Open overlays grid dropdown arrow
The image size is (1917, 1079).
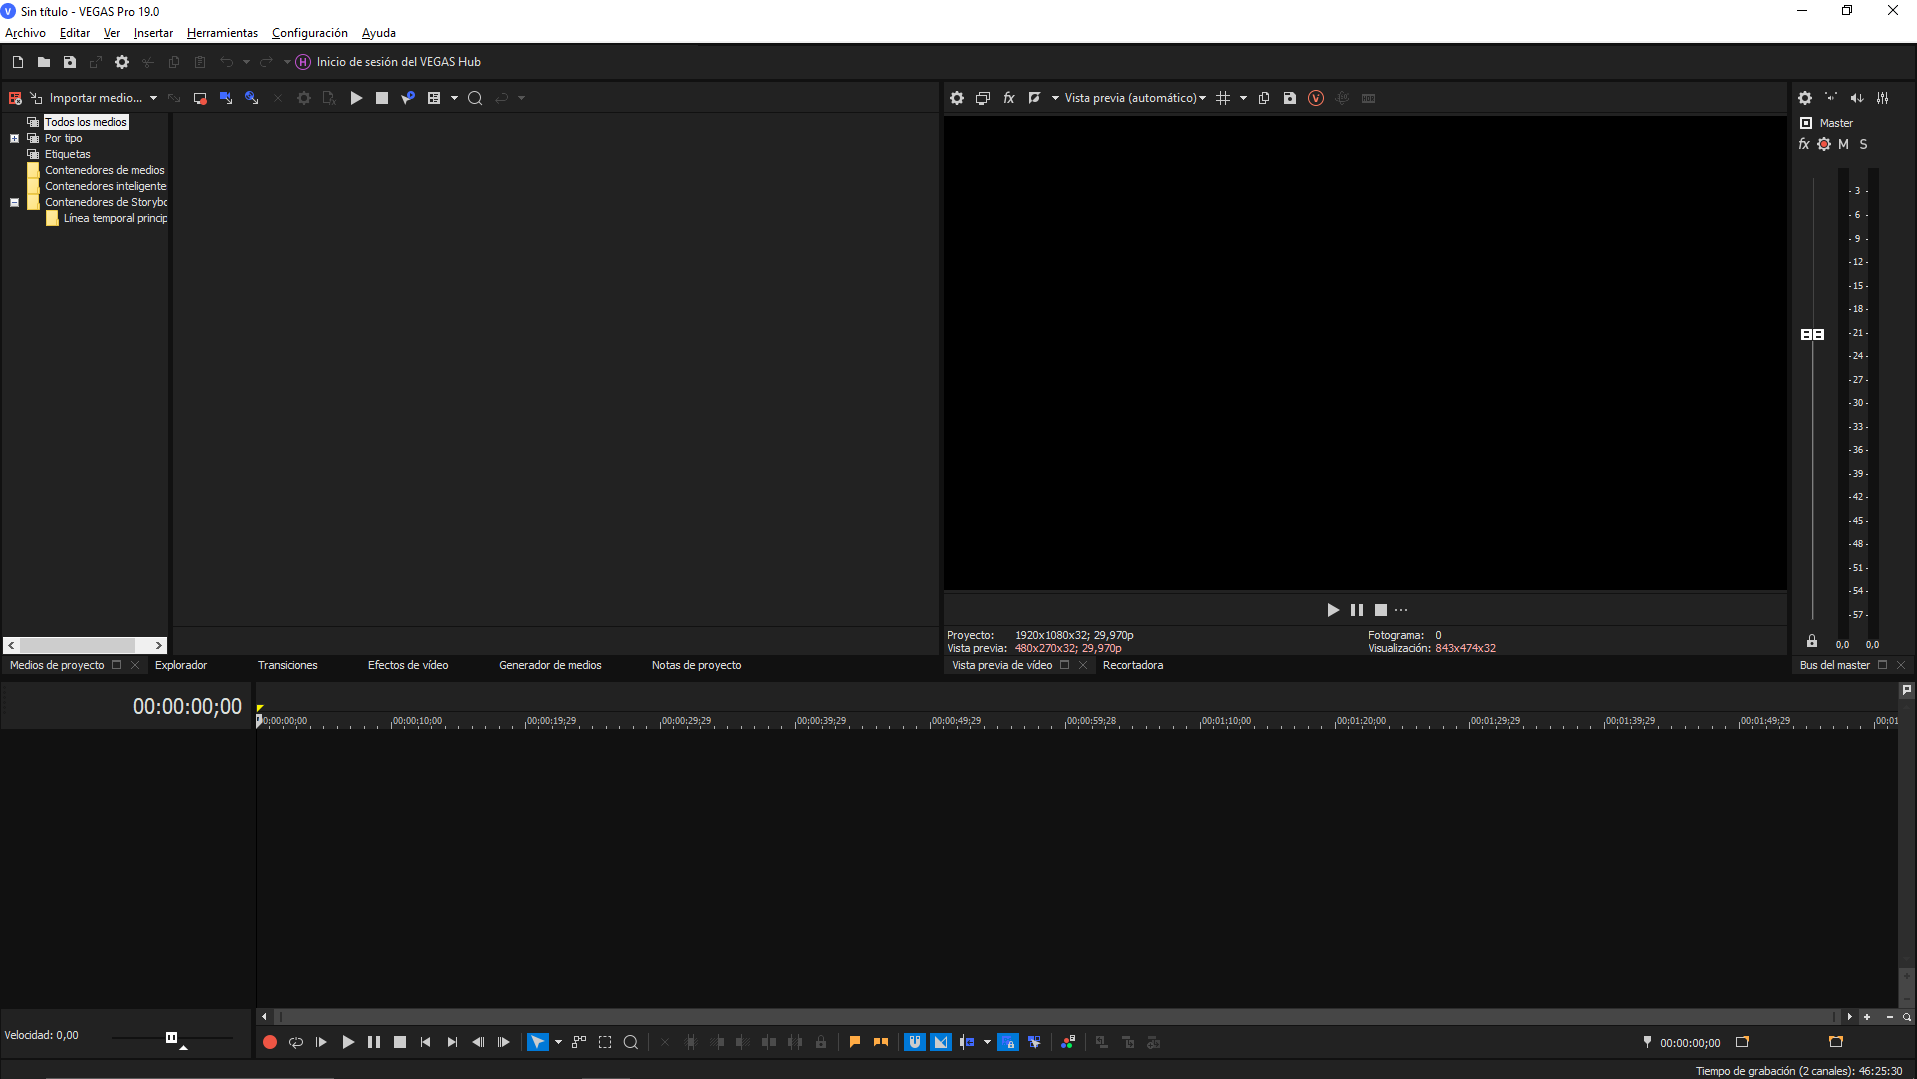(x=1243, y=98)
